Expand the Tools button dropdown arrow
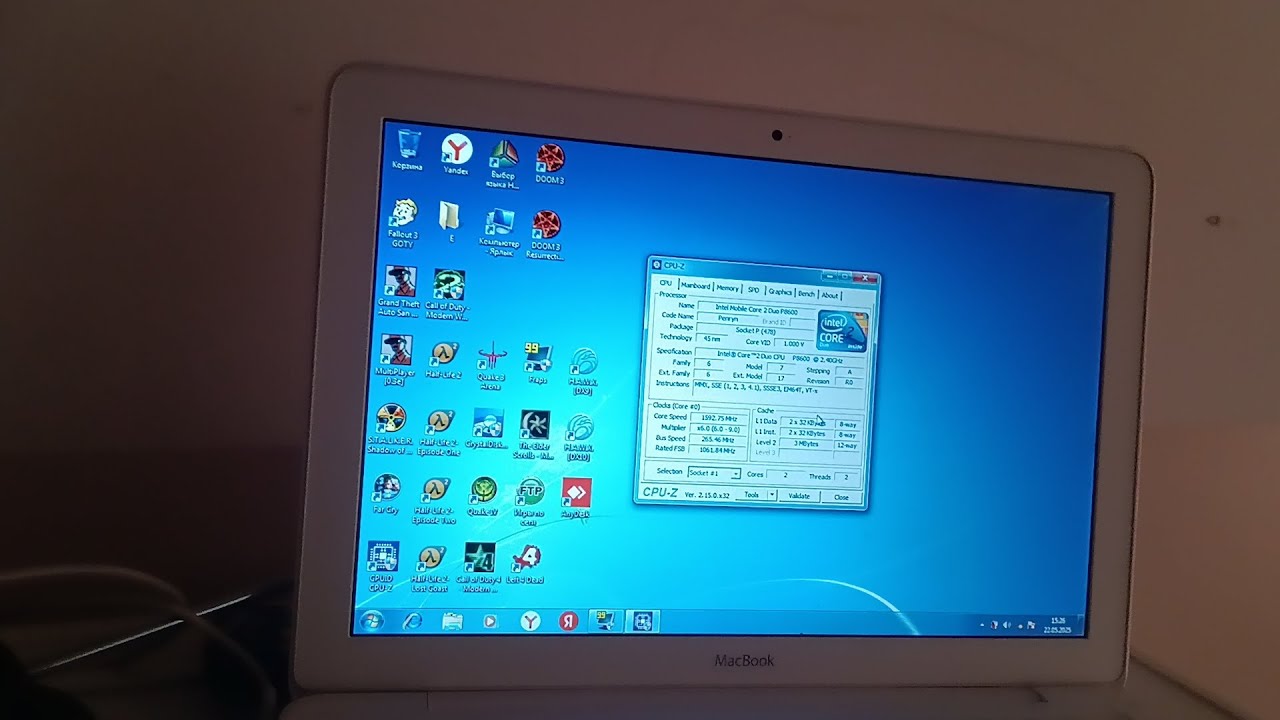 click(x=772, y=495)
